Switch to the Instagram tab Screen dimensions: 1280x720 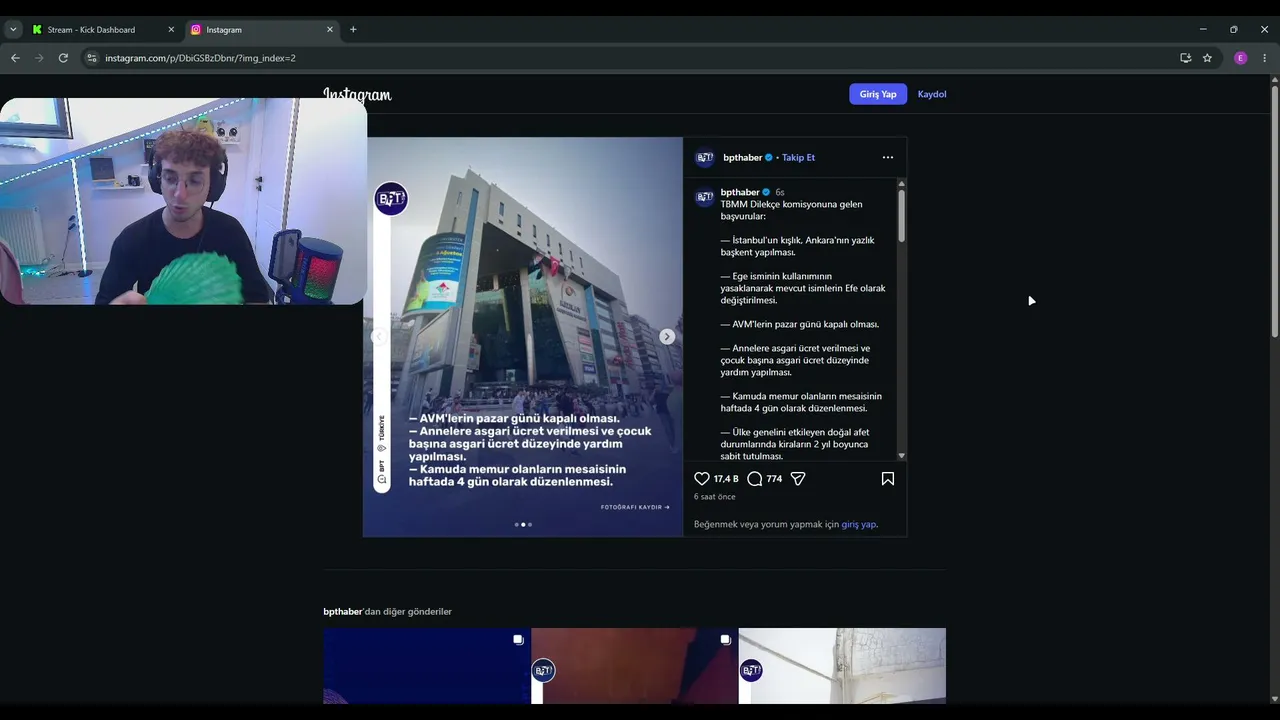262,30
